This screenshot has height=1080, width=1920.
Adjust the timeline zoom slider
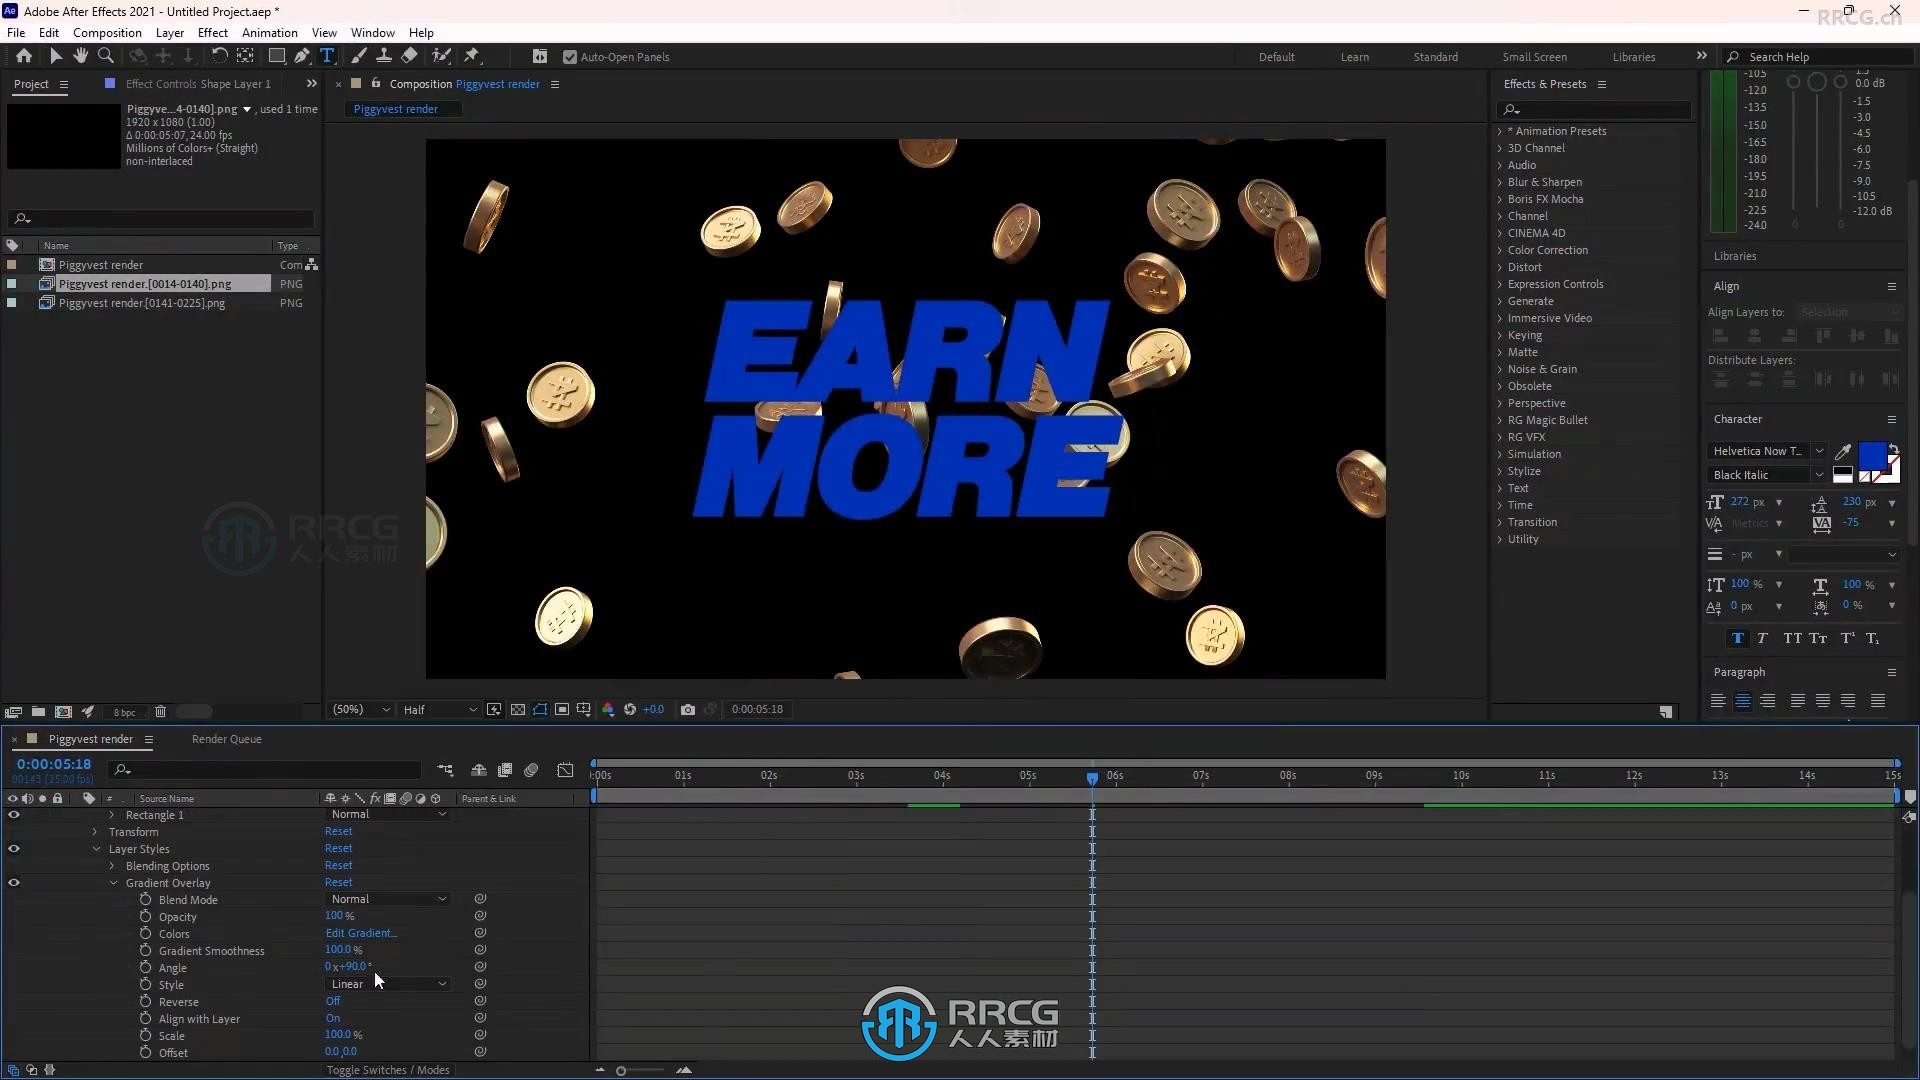click(621, 1071)
